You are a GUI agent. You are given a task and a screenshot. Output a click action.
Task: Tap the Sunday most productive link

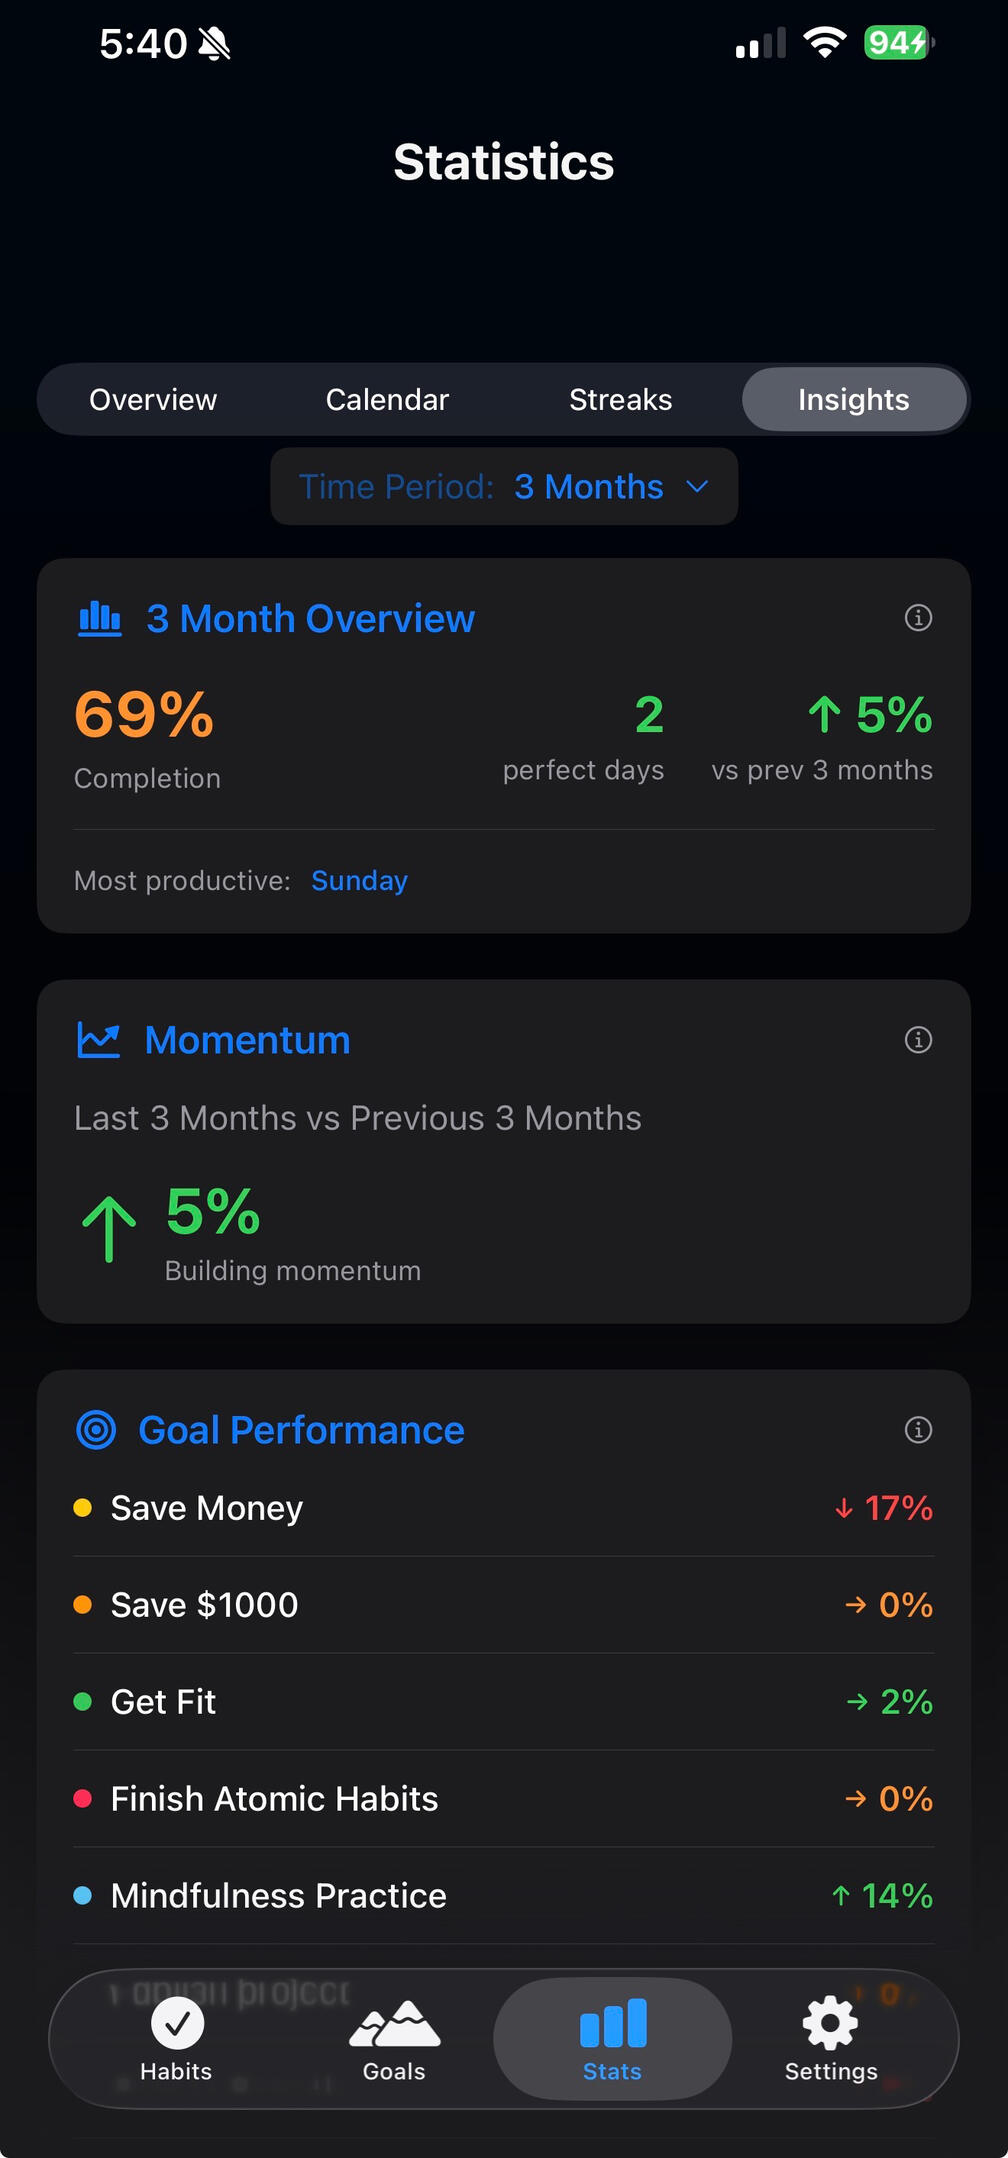(x=359, y=881)
